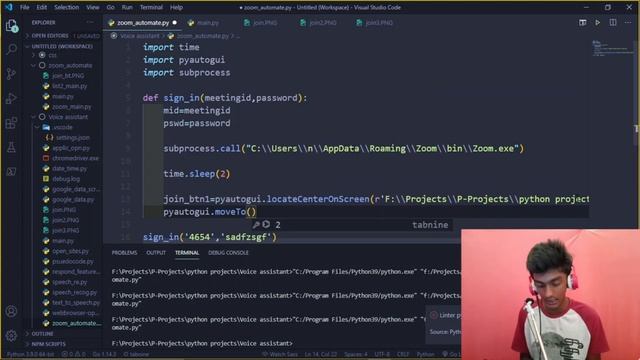Click Python interpreter version in status bar
The height and width of the screenshot is (360, 640).
click(x=30, y=354)
